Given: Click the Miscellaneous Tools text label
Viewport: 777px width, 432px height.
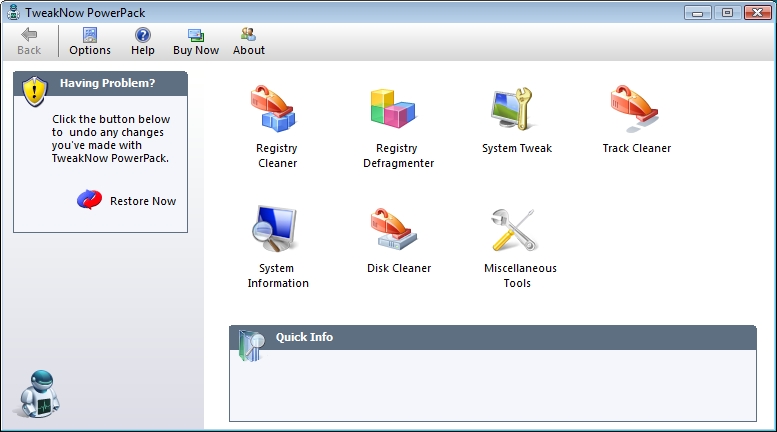Looking at the screenshot, I should click(x=520, y=275).
